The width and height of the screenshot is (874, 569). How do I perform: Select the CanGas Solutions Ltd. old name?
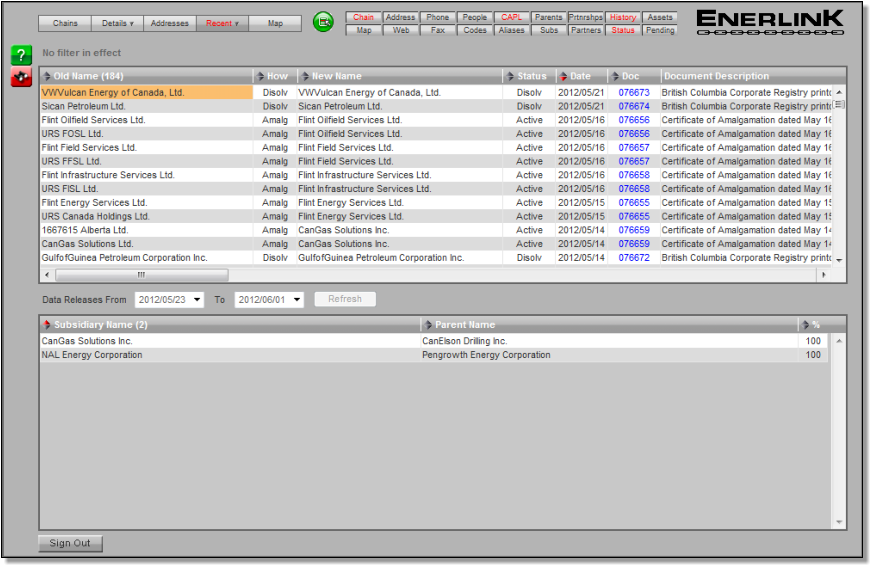coord(147,244)
